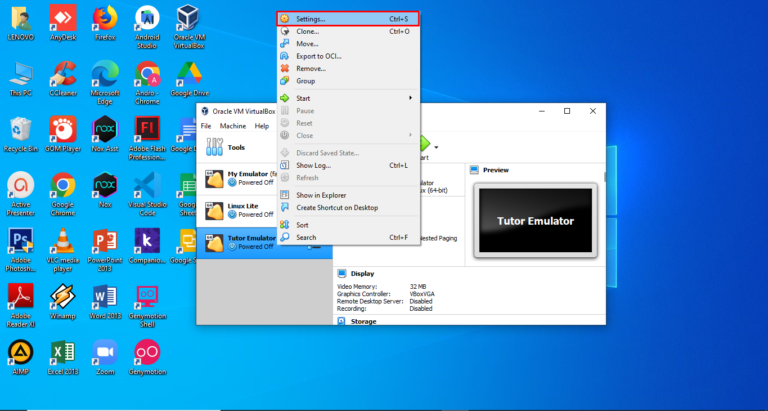Choose Settings in the context menu

pos(348,19)
